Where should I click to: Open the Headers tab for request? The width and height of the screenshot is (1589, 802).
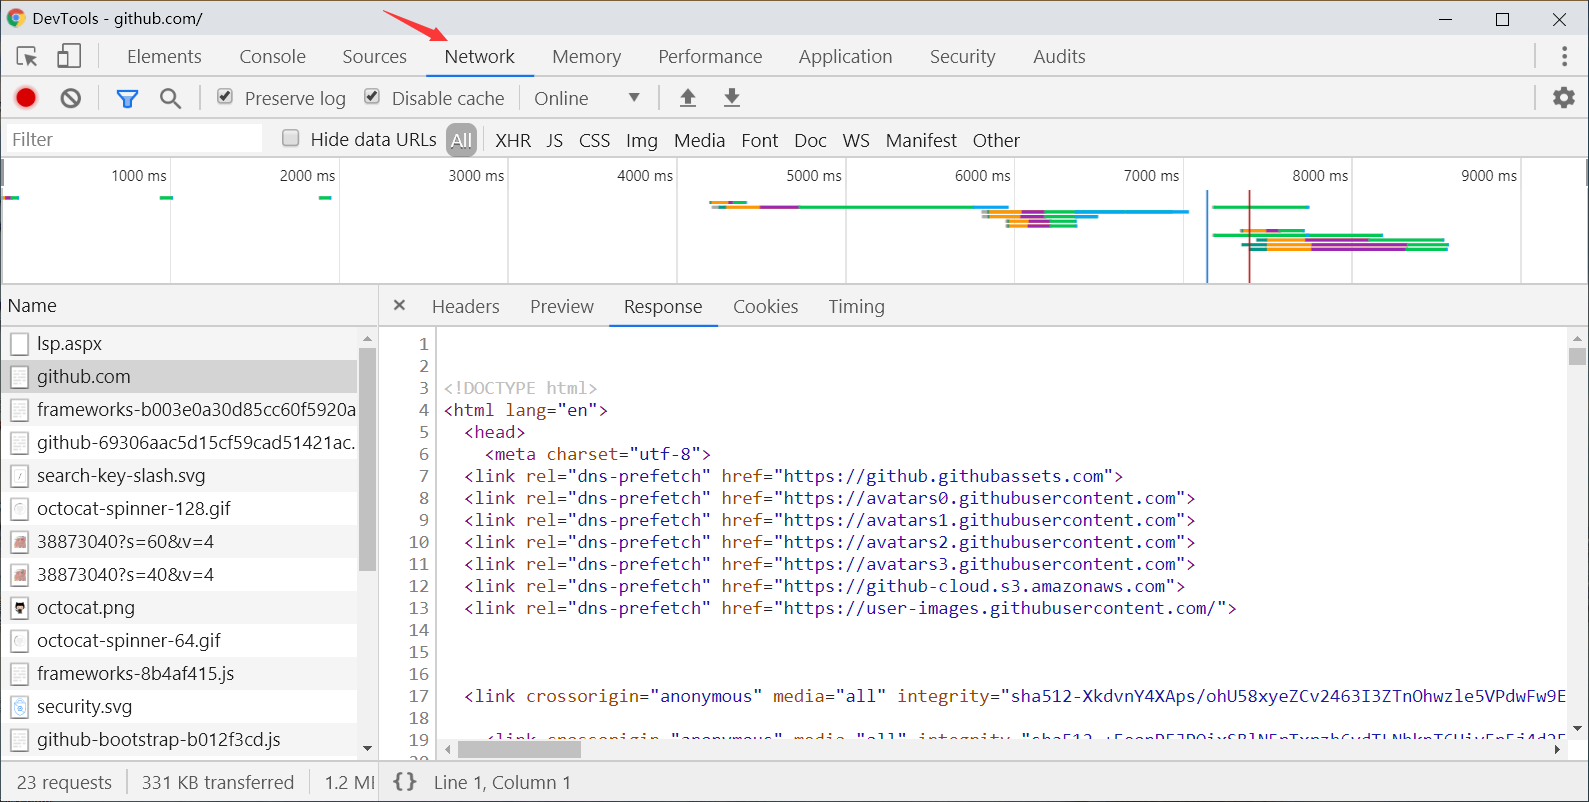tap(465, 307)
